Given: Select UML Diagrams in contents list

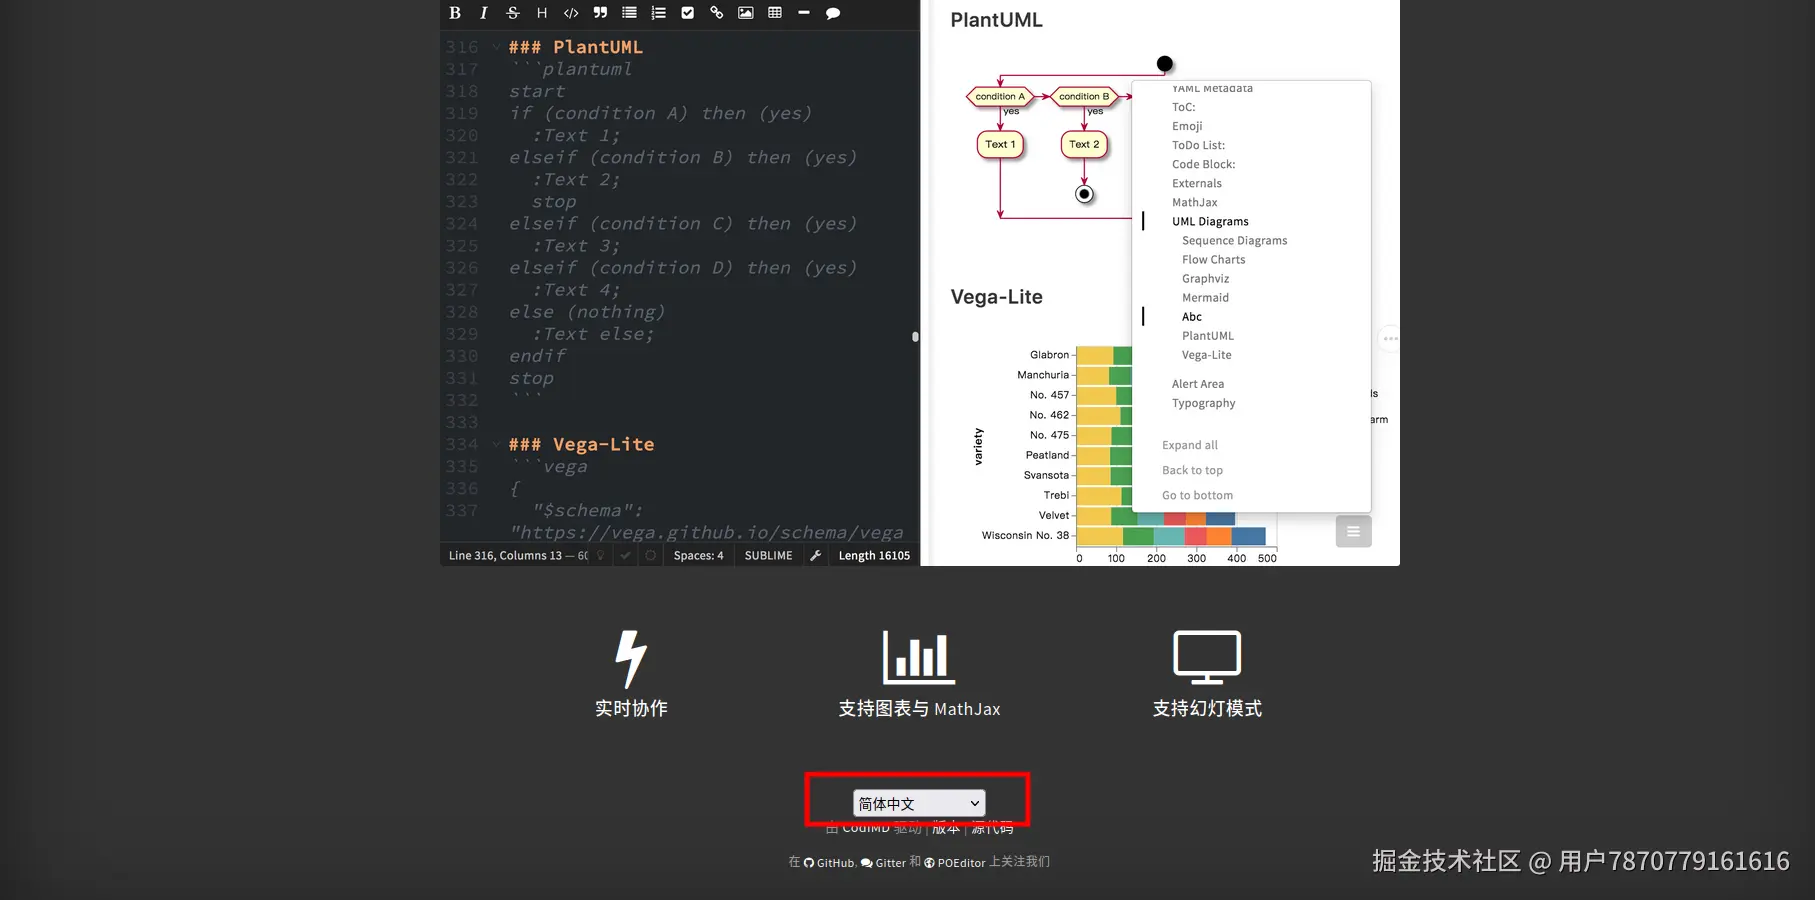Looking at the screenshot, I should [x=1210, y=221].
